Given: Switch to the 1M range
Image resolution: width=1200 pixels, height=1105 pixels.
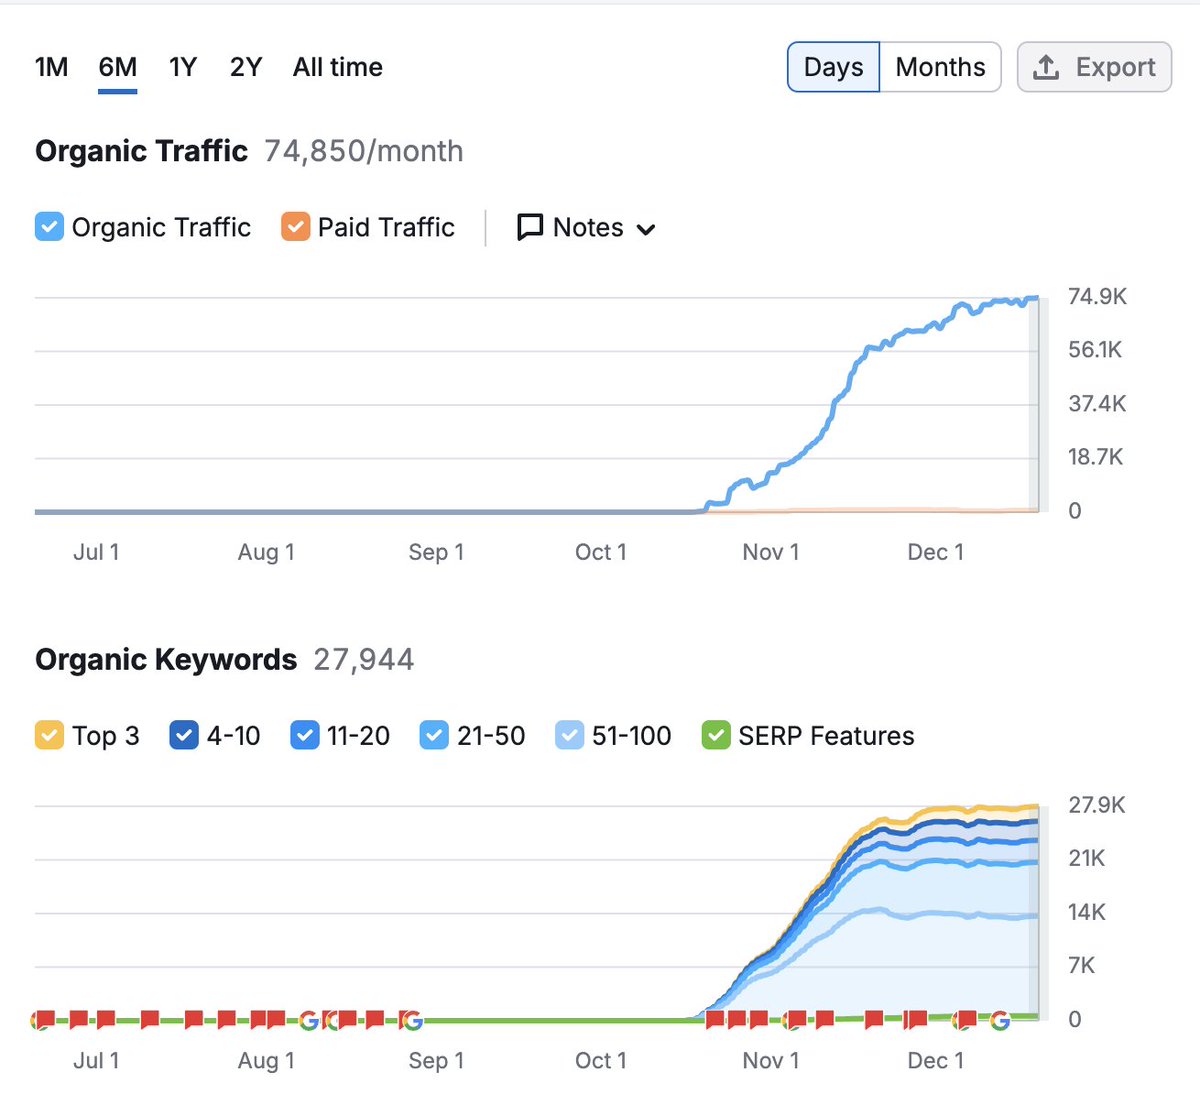Looking at the screenshot, I should [x=50, y=67].
